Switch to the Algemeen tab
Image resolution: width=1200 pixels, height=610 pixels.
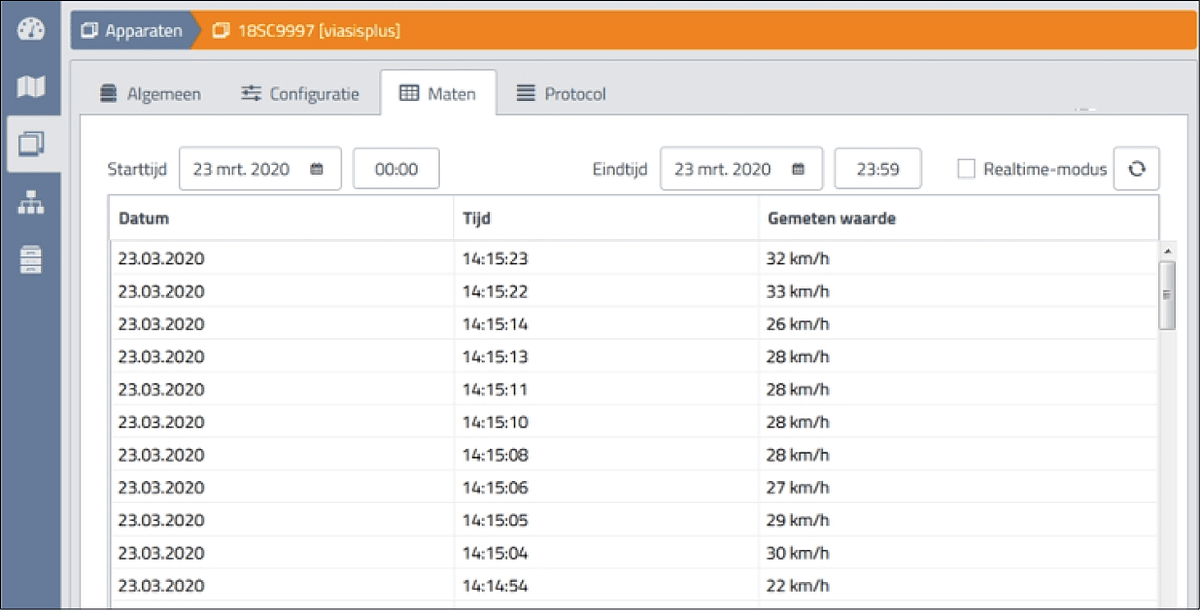(151, 94)
